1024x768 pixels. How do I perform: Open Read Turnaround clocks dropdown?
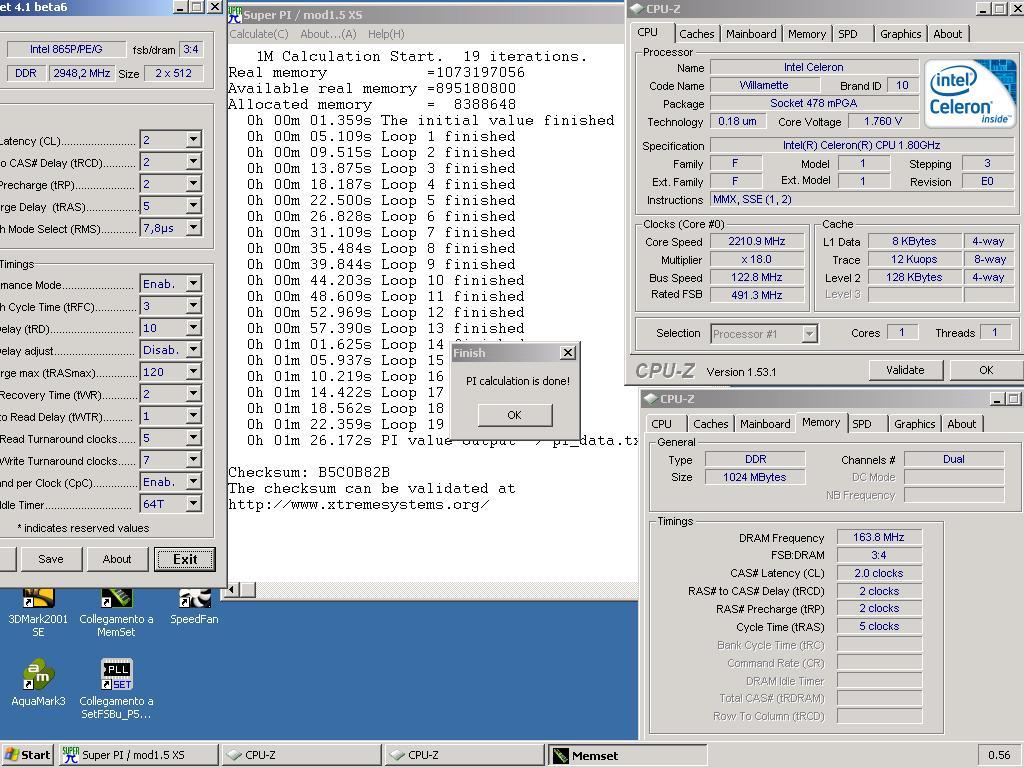tap(193, 438)
